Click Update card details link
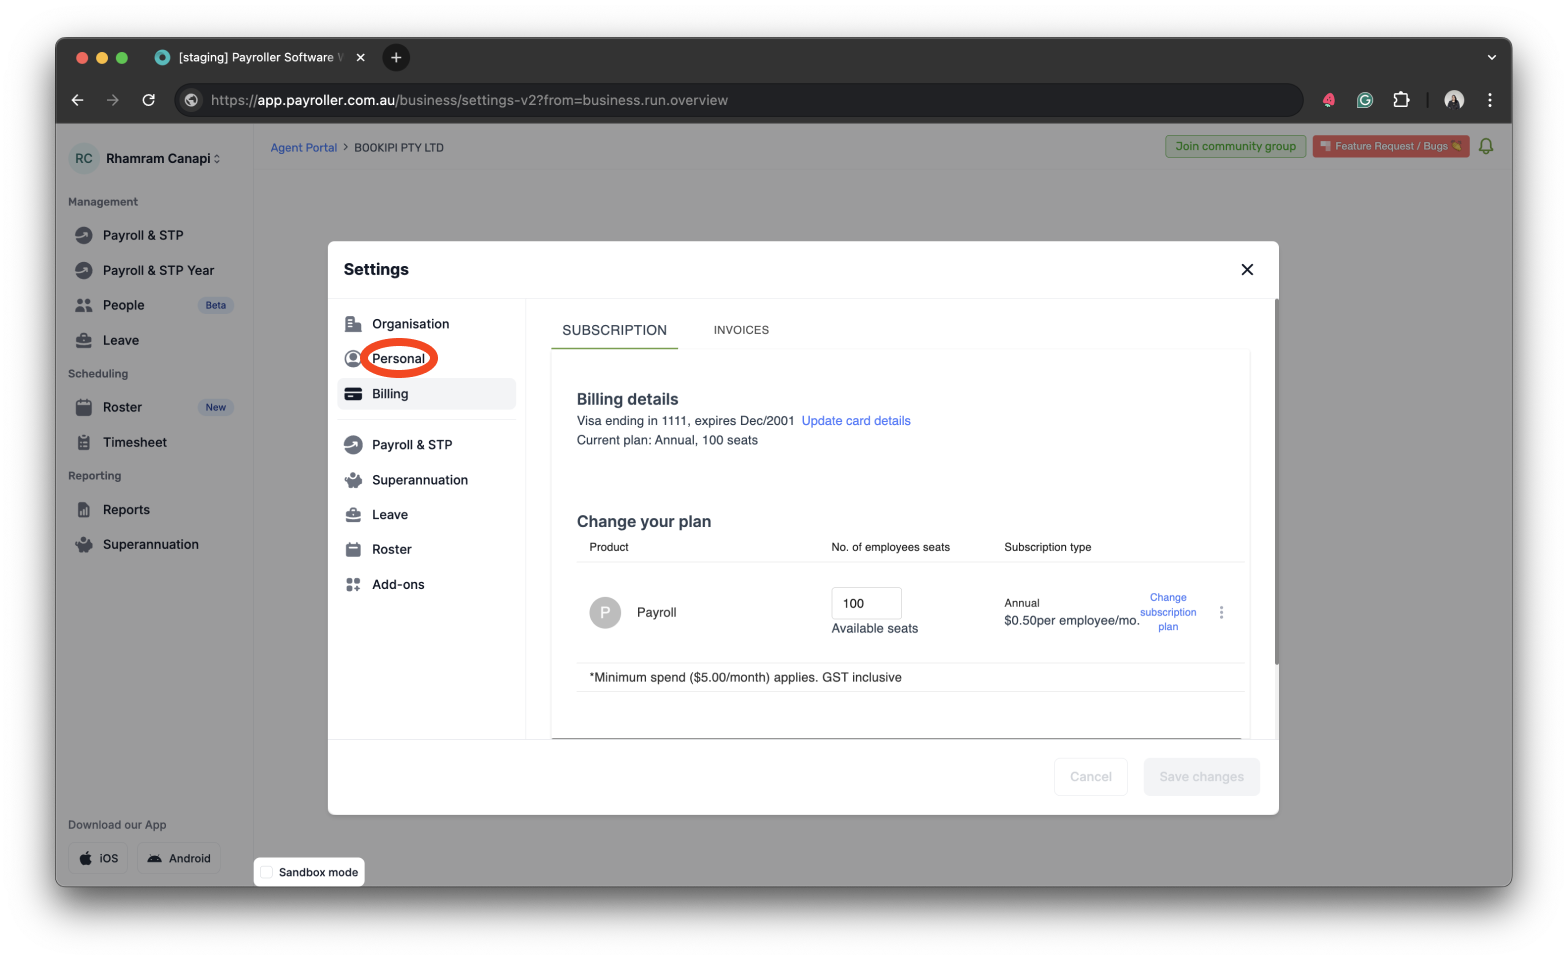The height and width of the screenshot is (960, 1568). pyautogui.click(x=856, y=421)
